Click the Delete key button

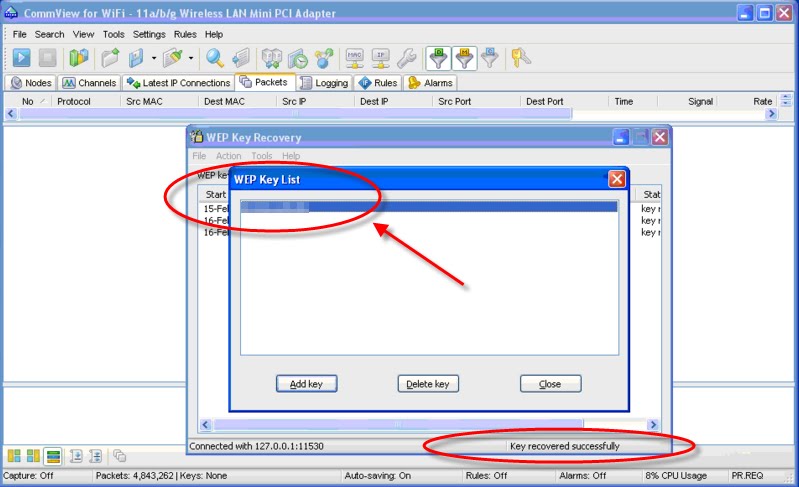[428, 384]
